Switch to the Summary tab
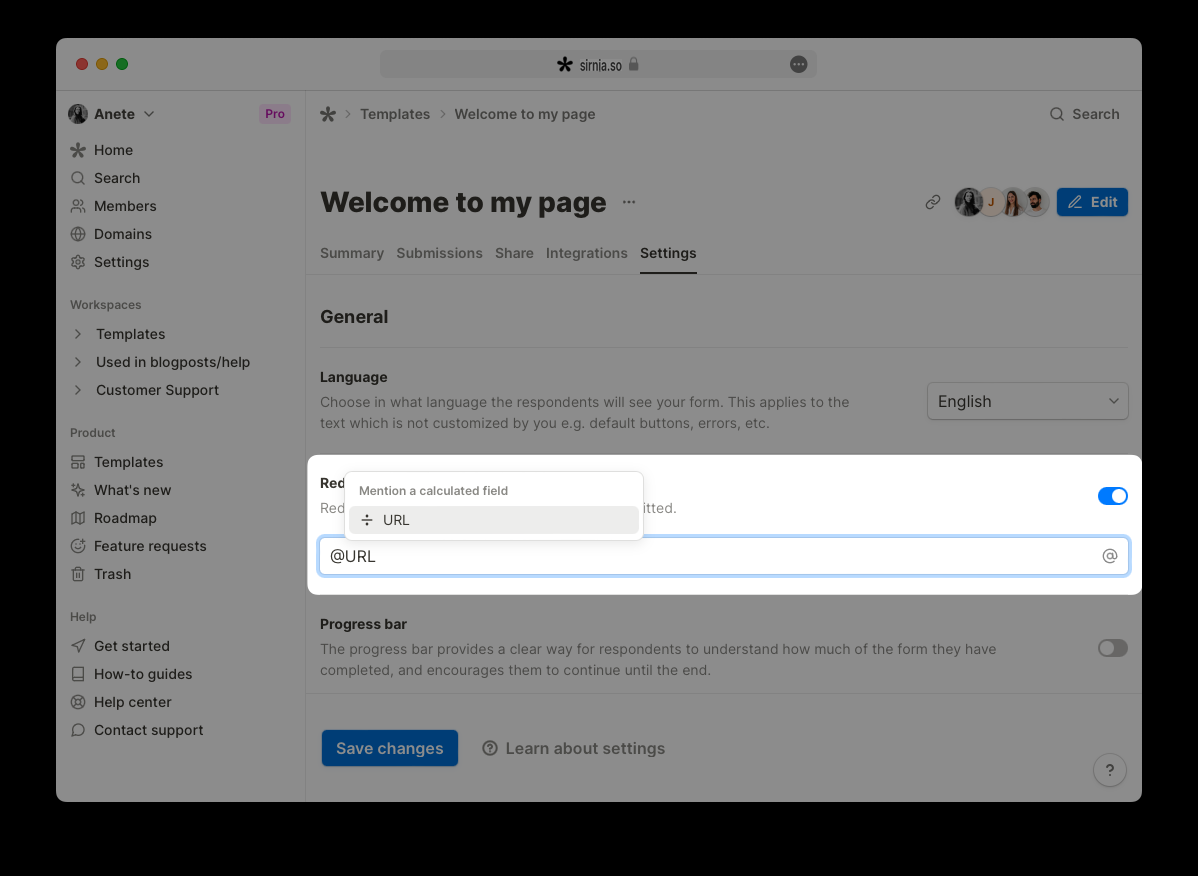This screenshot has width=1198, height=876. point(351,254)
